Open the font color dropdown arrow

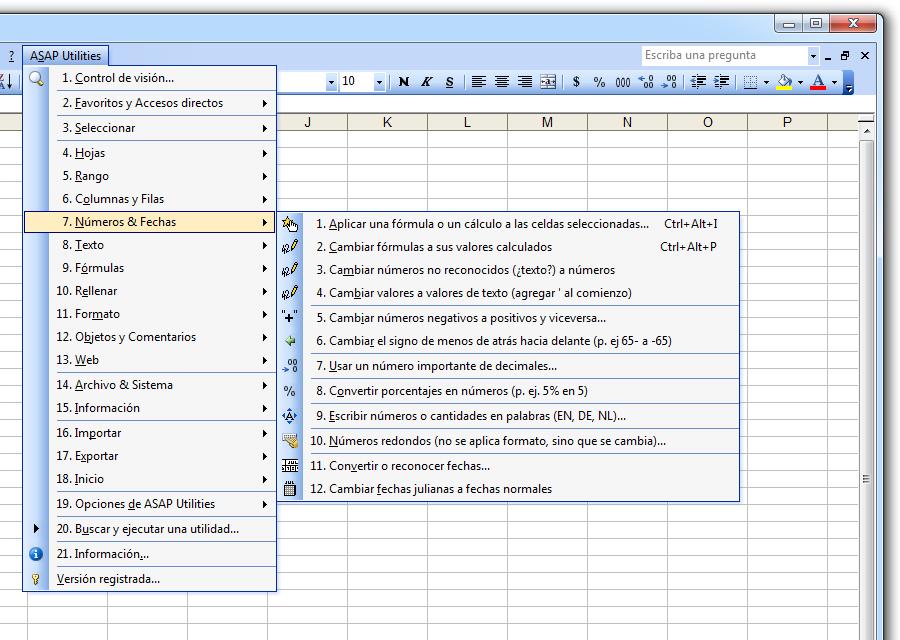click(x=834, y=82)
